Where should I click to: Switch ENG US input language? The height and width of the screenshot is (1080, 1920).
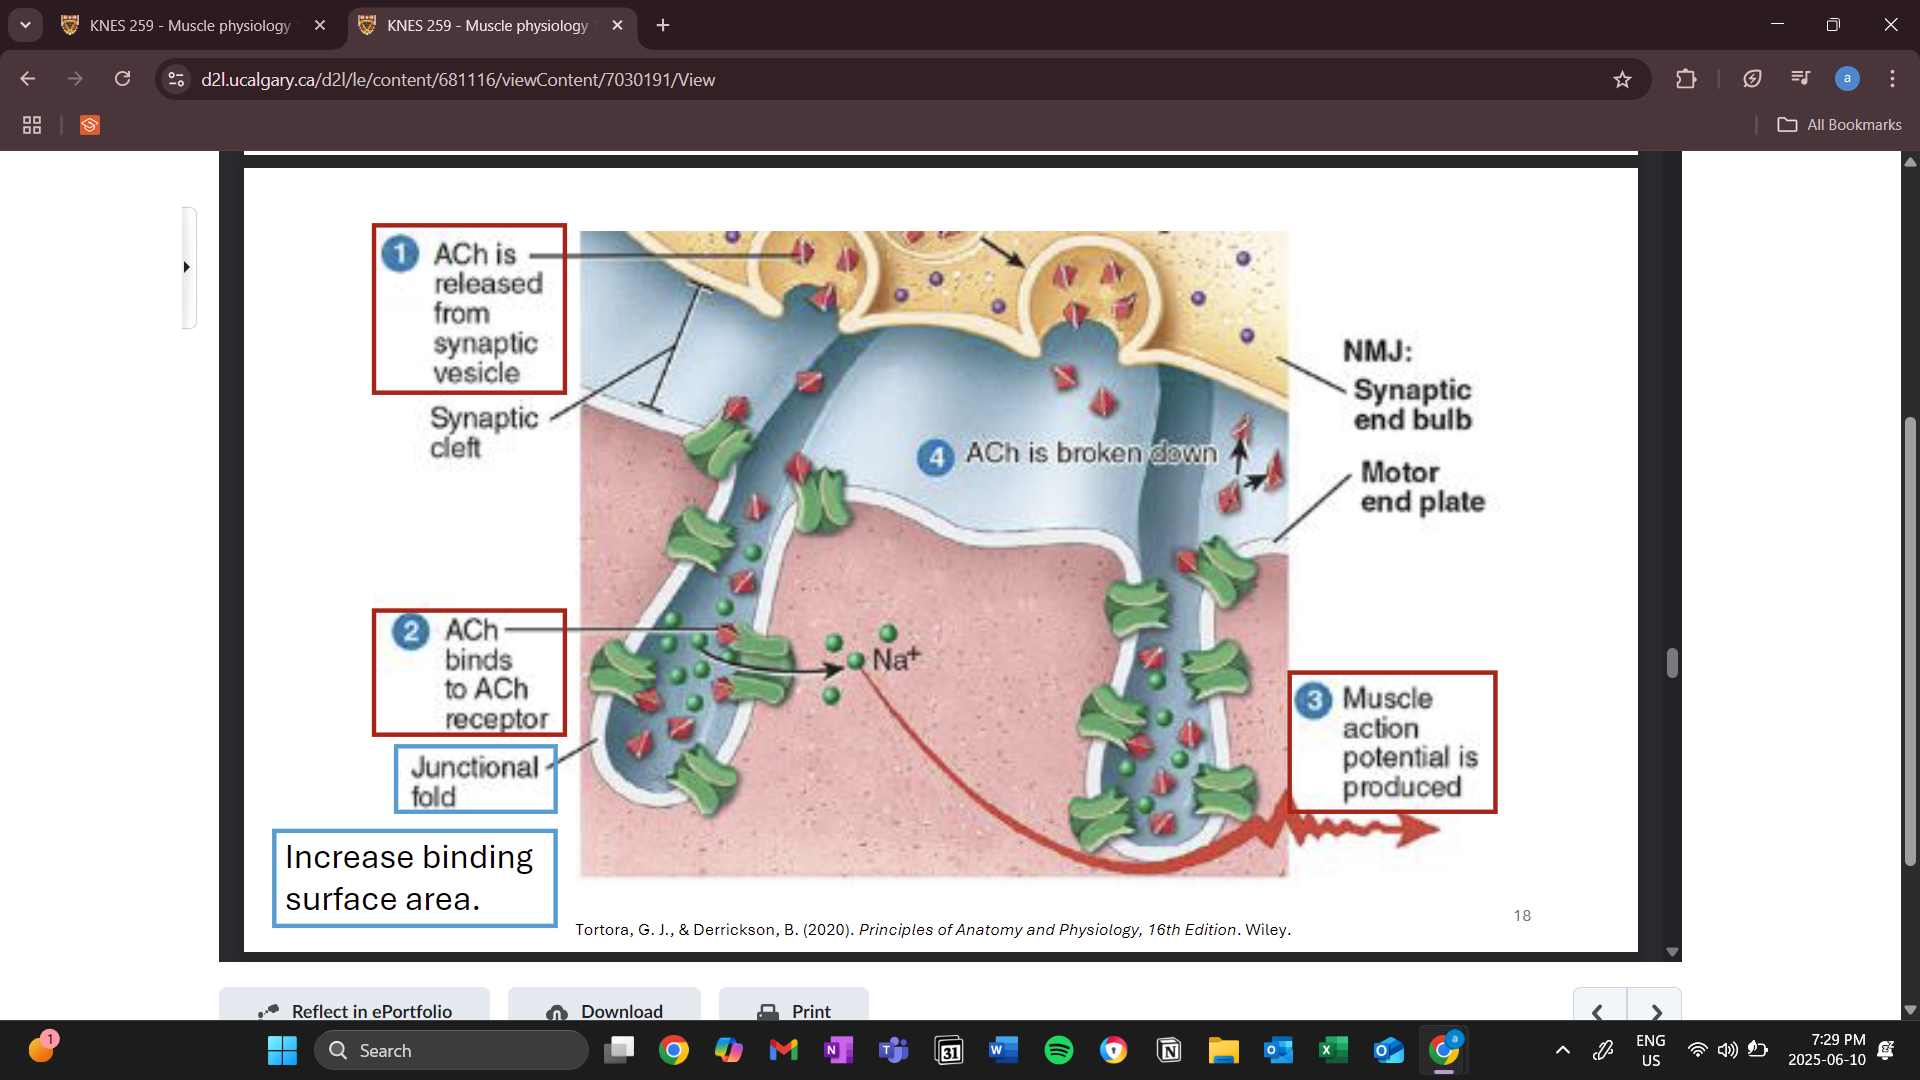click(1651, 1050)
